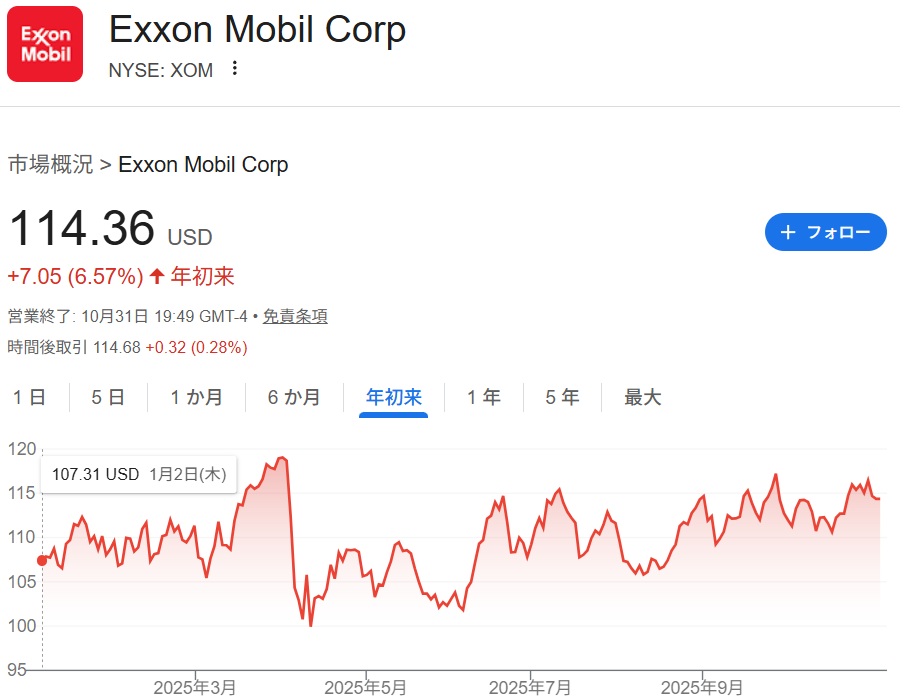Click the 107.31 USD chart tooltip
This screenshot has width=900, height=700.
point(138,475)
